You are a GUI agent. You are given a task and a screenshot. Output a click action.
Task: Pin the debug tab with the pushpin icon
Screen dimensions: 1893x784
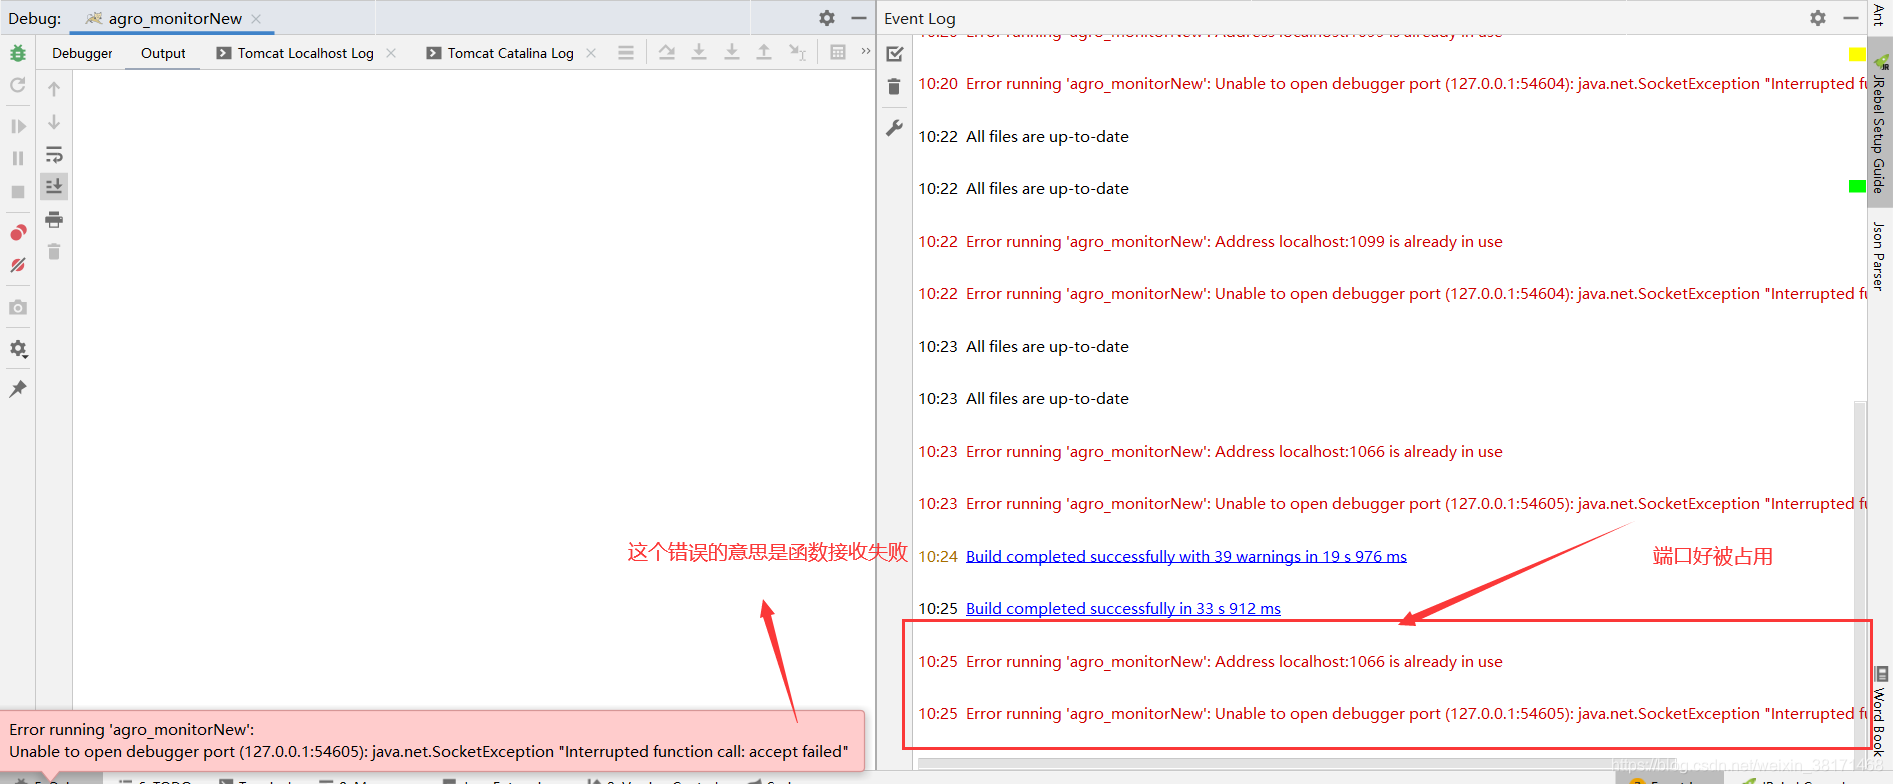(18, 389)
